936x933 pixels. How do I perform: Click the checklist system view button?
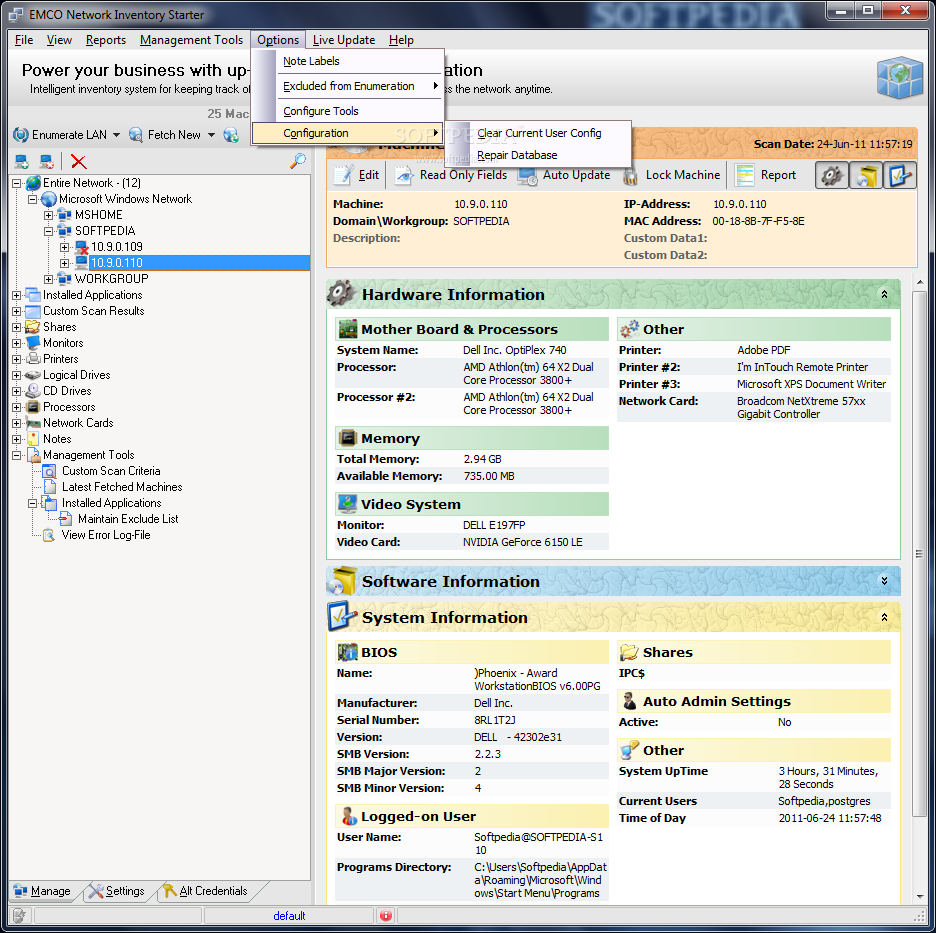click(900, 175)
